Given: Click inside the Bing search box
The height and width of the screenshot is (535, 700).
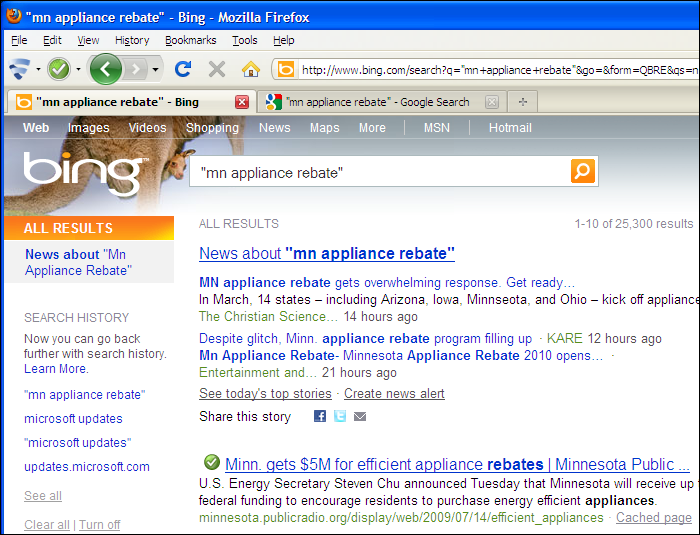Looking at the screenshot, I should pos(379,171).
